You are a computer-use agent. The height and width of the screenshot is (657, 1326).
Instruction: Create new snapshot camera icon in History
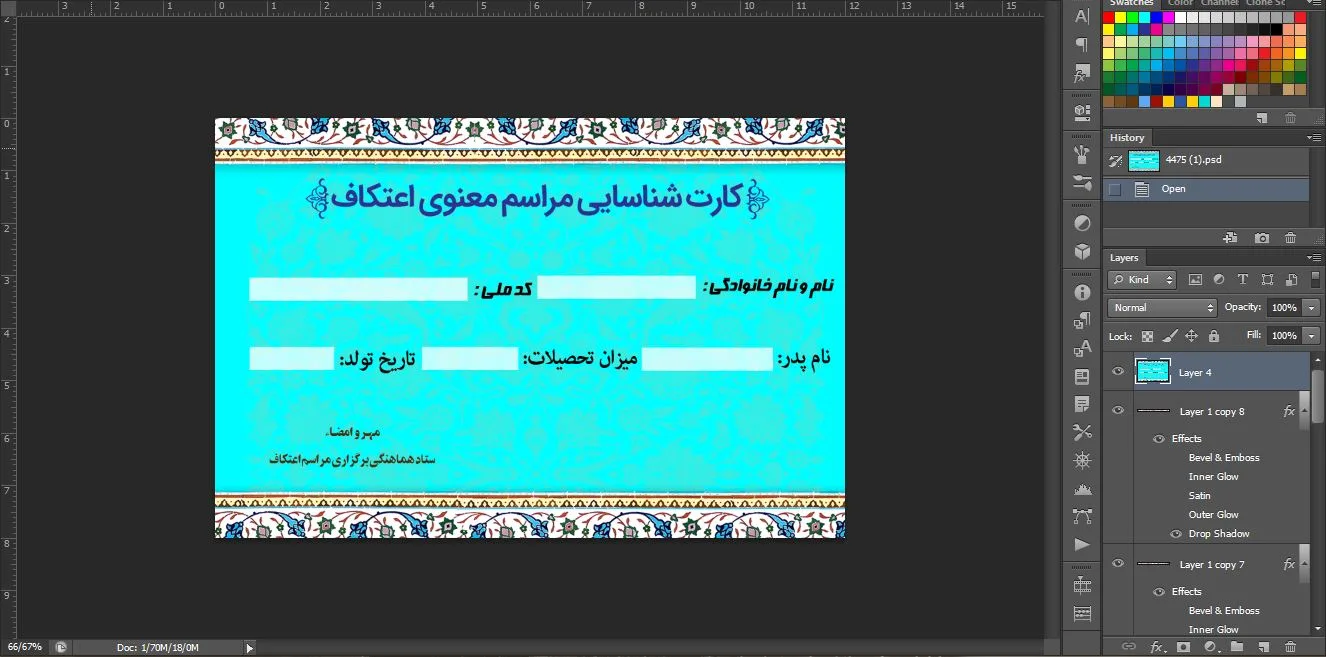click(1262, 238)
